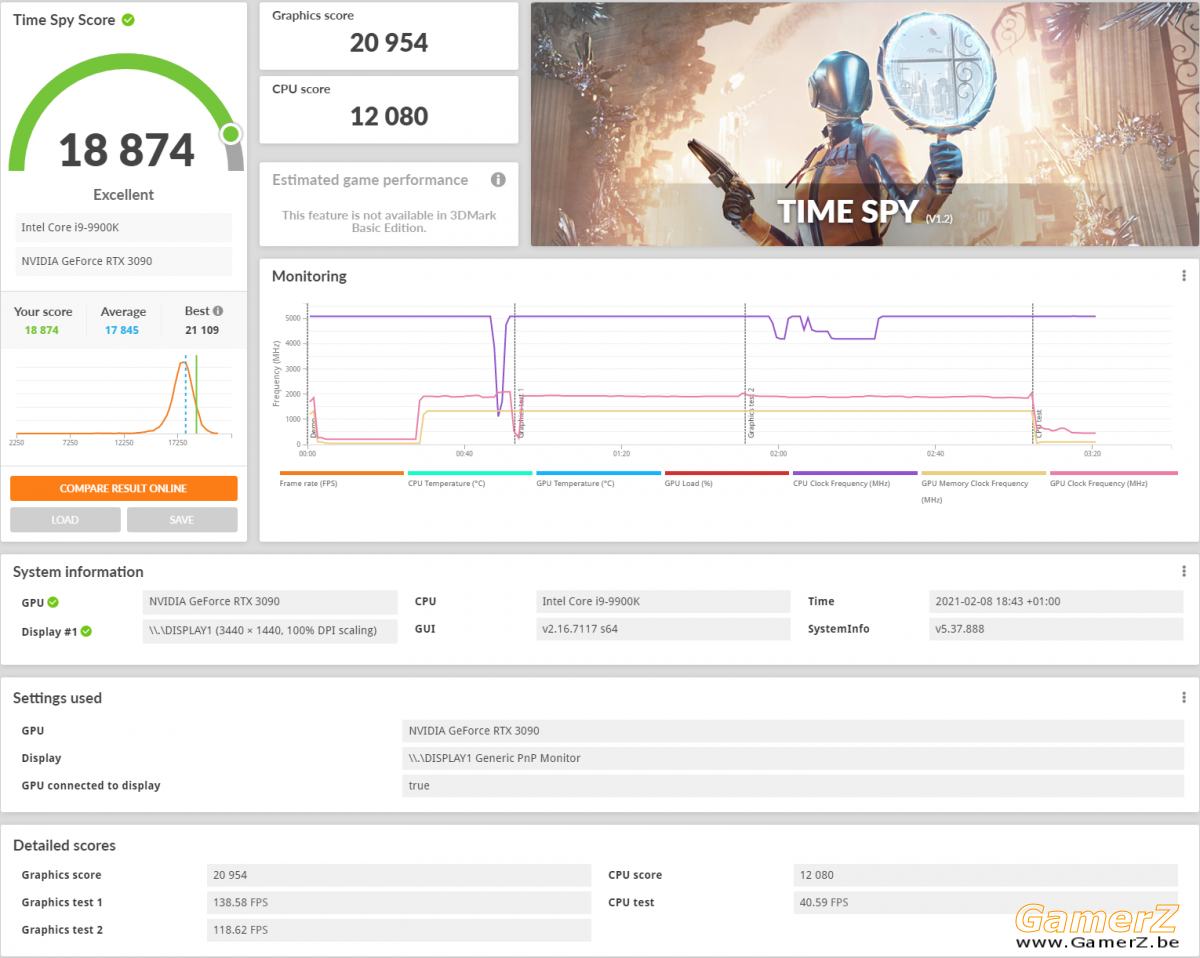Viewport: 1200px width, 958px height.
Task: Click the score distribution curve chart
Action: 124,397
